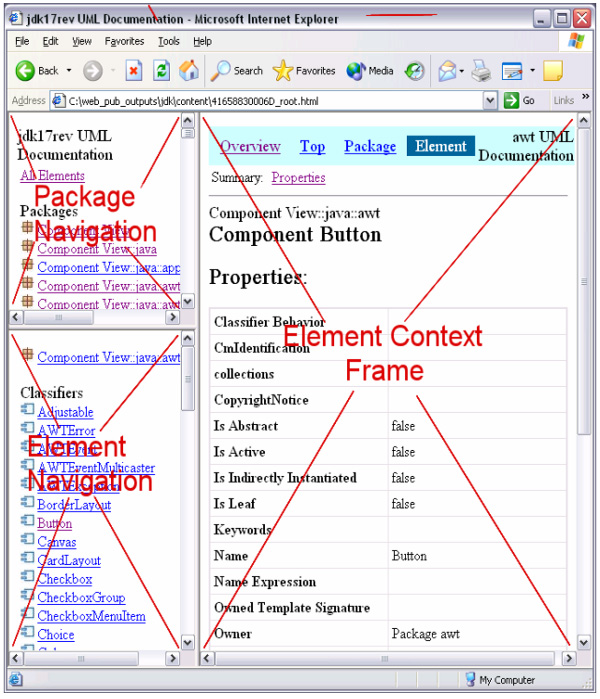Click content frame vertical scrollbar thumb

click(x=584, y=281)
